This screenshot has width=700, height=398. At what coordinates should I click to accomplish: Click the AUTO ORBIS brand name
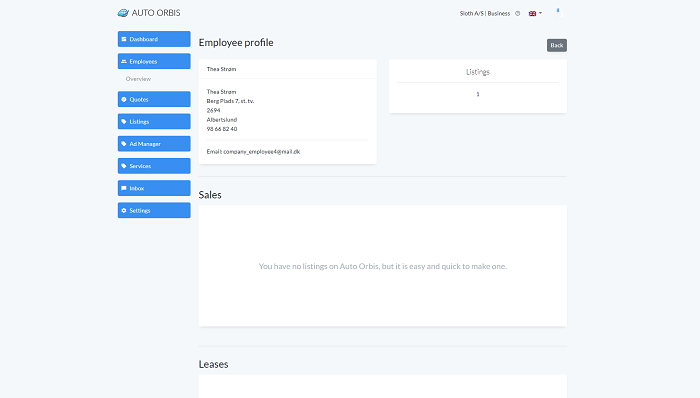pos(156,13)
